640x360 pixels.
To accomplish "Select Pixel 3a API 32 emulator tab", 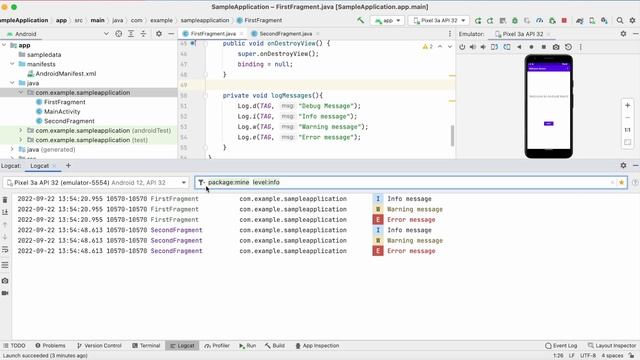I will click(522, 34).
